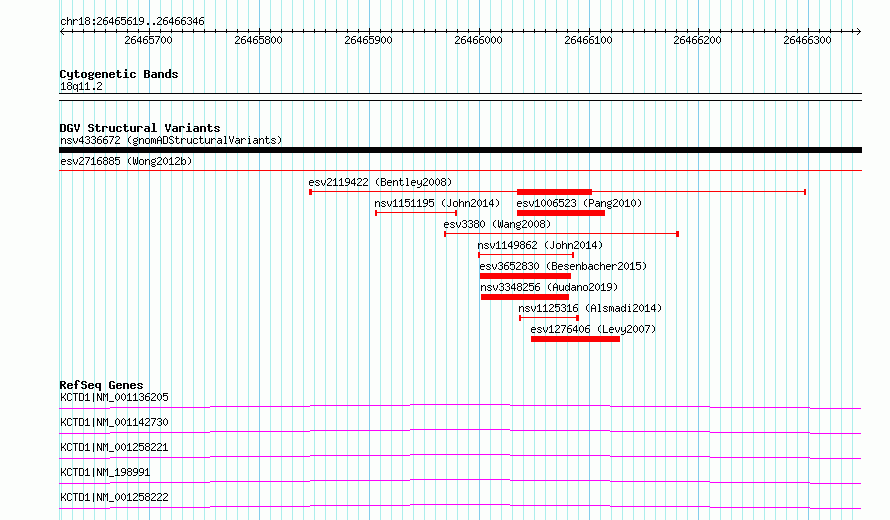Click ruler position label 26466300
Image resolution: width=890 pixels, height=520 pixels.
click(x=808, y=40)
